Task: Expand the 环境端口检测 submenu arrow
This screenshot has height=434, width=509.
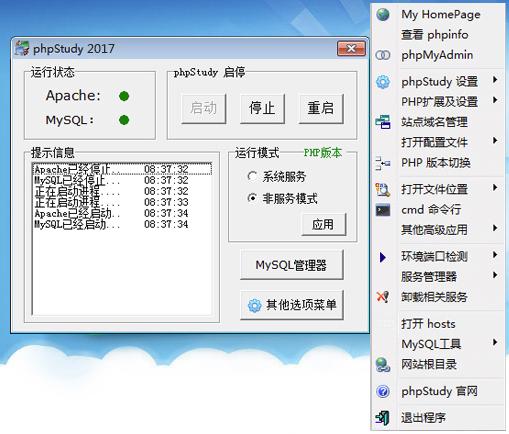Action: pyautogui.click(x=495, y=255)
